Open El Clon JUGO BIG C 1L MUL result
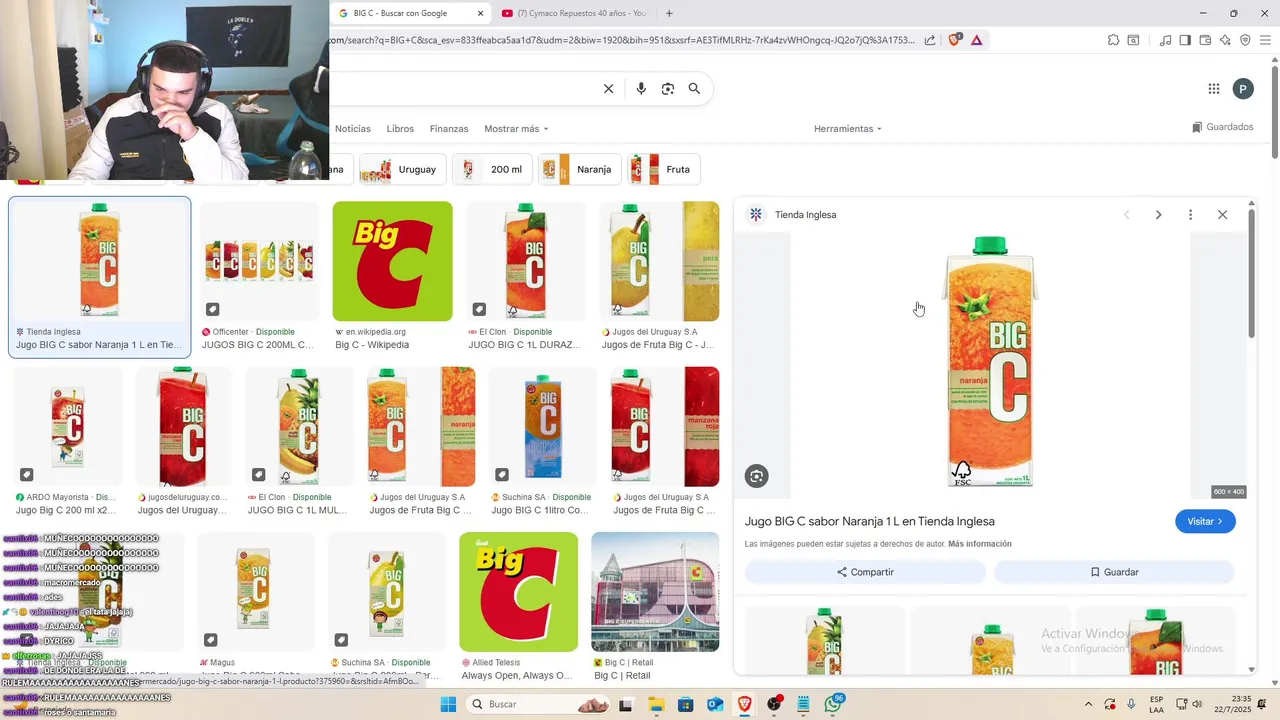Screen dimensions: 1280x720 pyautogui.click(x=299, y=441)
